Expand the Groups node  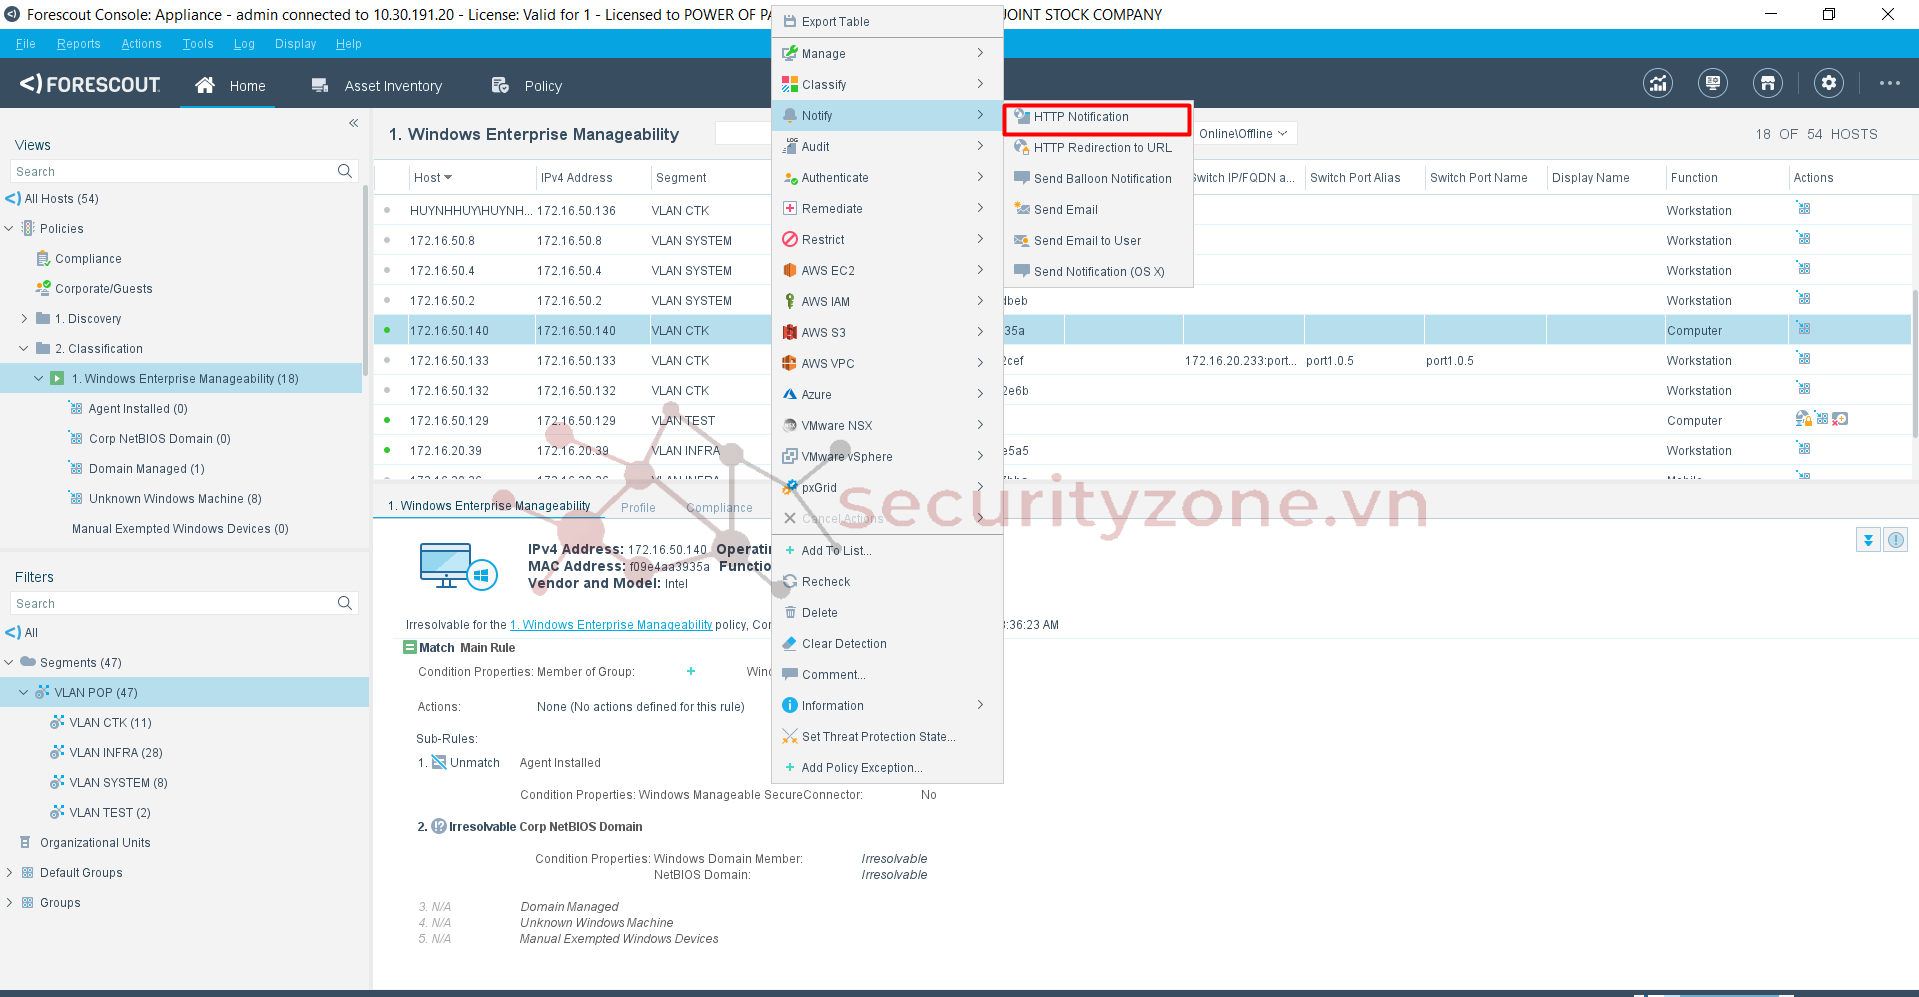9,902
